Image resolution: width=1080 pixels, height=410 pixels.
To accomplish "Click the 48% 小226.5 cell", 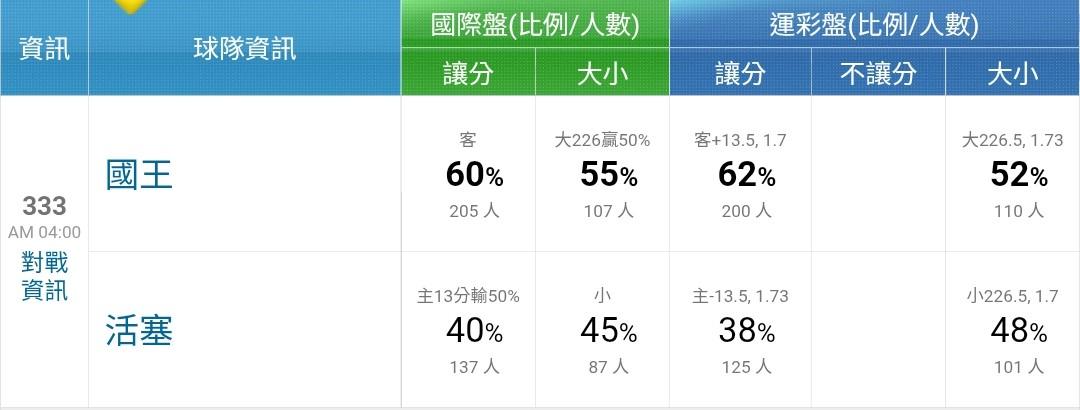I will coord(1012,330).
